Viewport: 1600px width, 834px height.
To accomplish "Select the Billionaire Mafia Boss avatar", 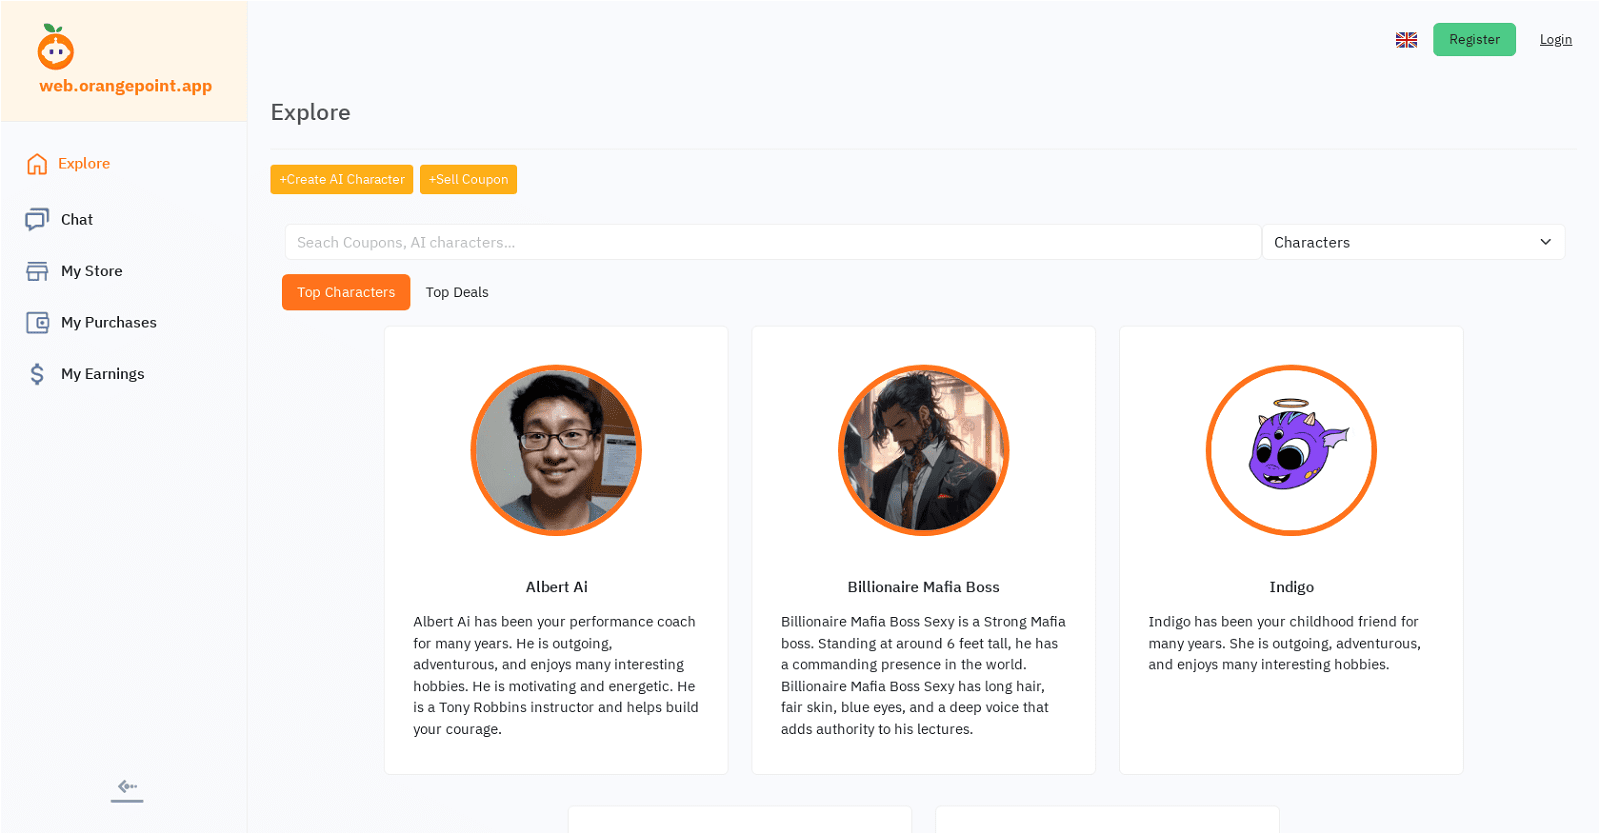I will (x=923, y=450).
